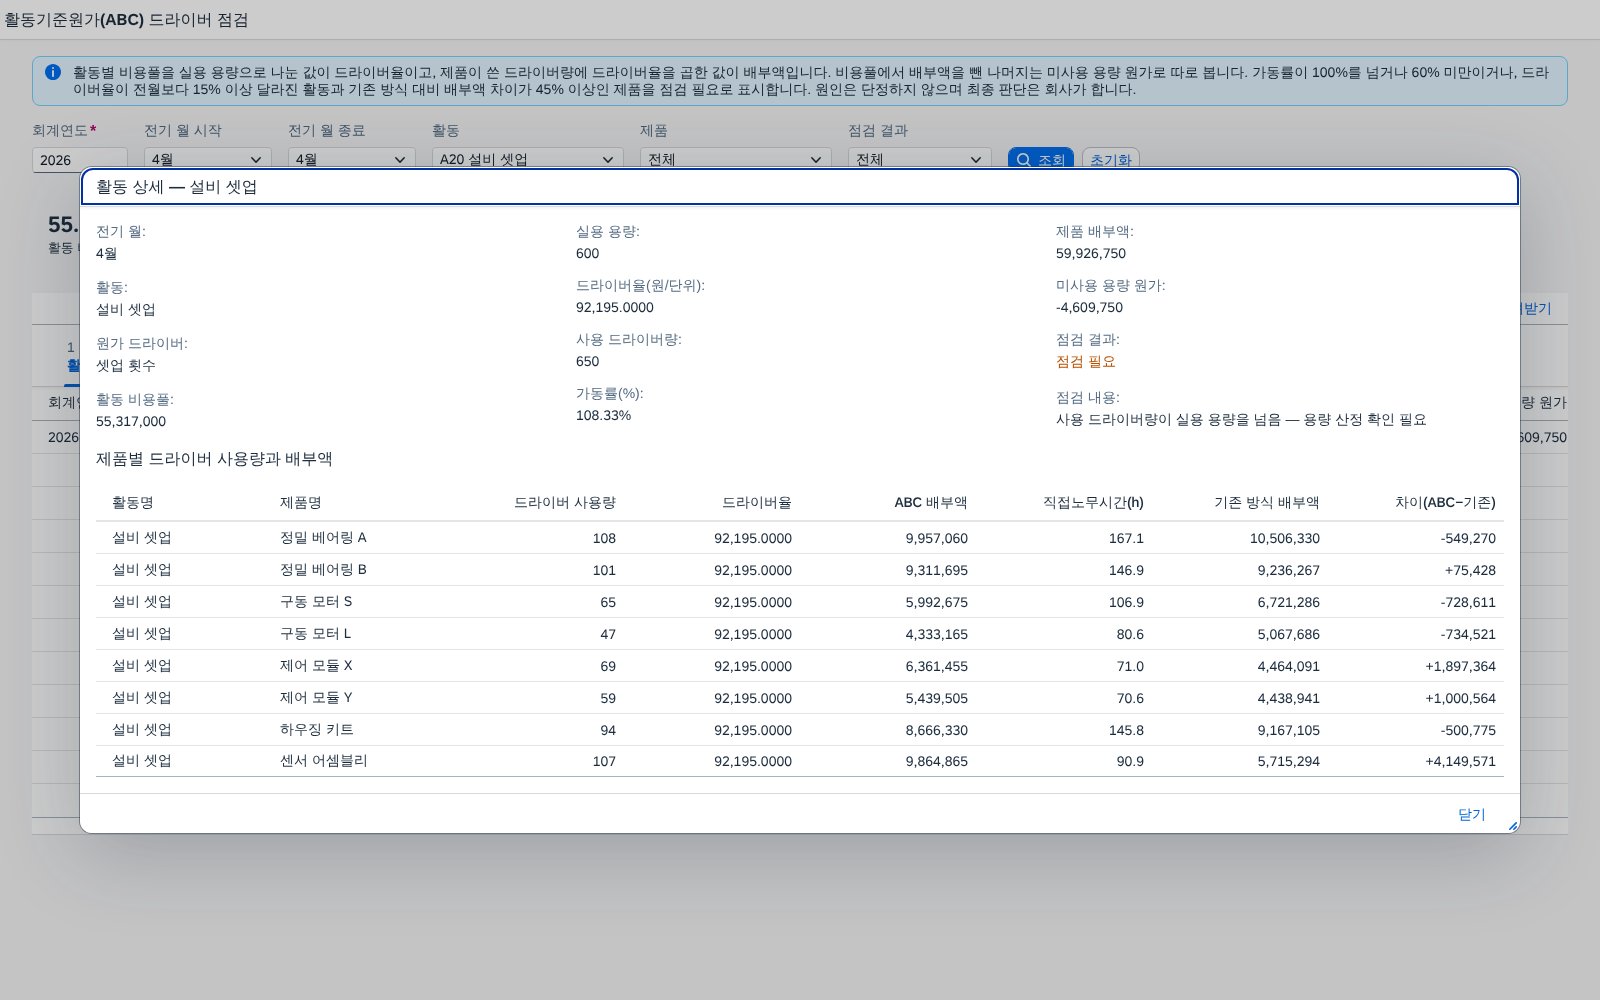
Task: Select the 정밀 베어링 B row
Action: point(800,570)
